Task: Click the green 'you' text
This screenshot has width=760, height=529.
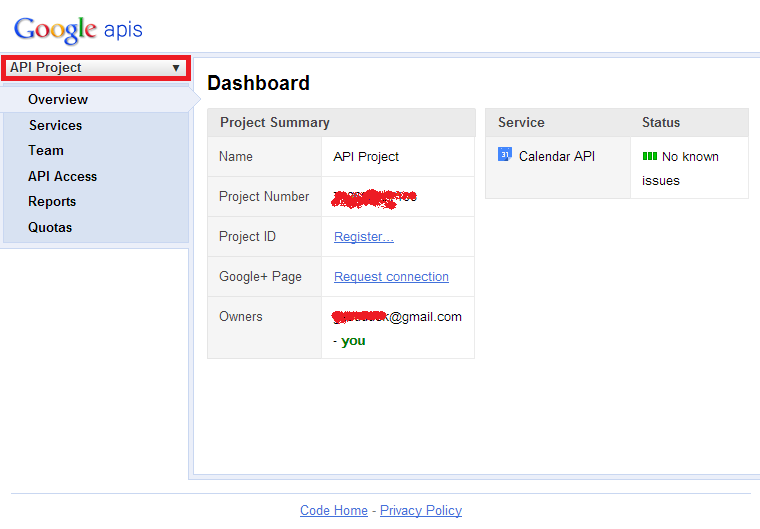Action: [x=353, y=341]
